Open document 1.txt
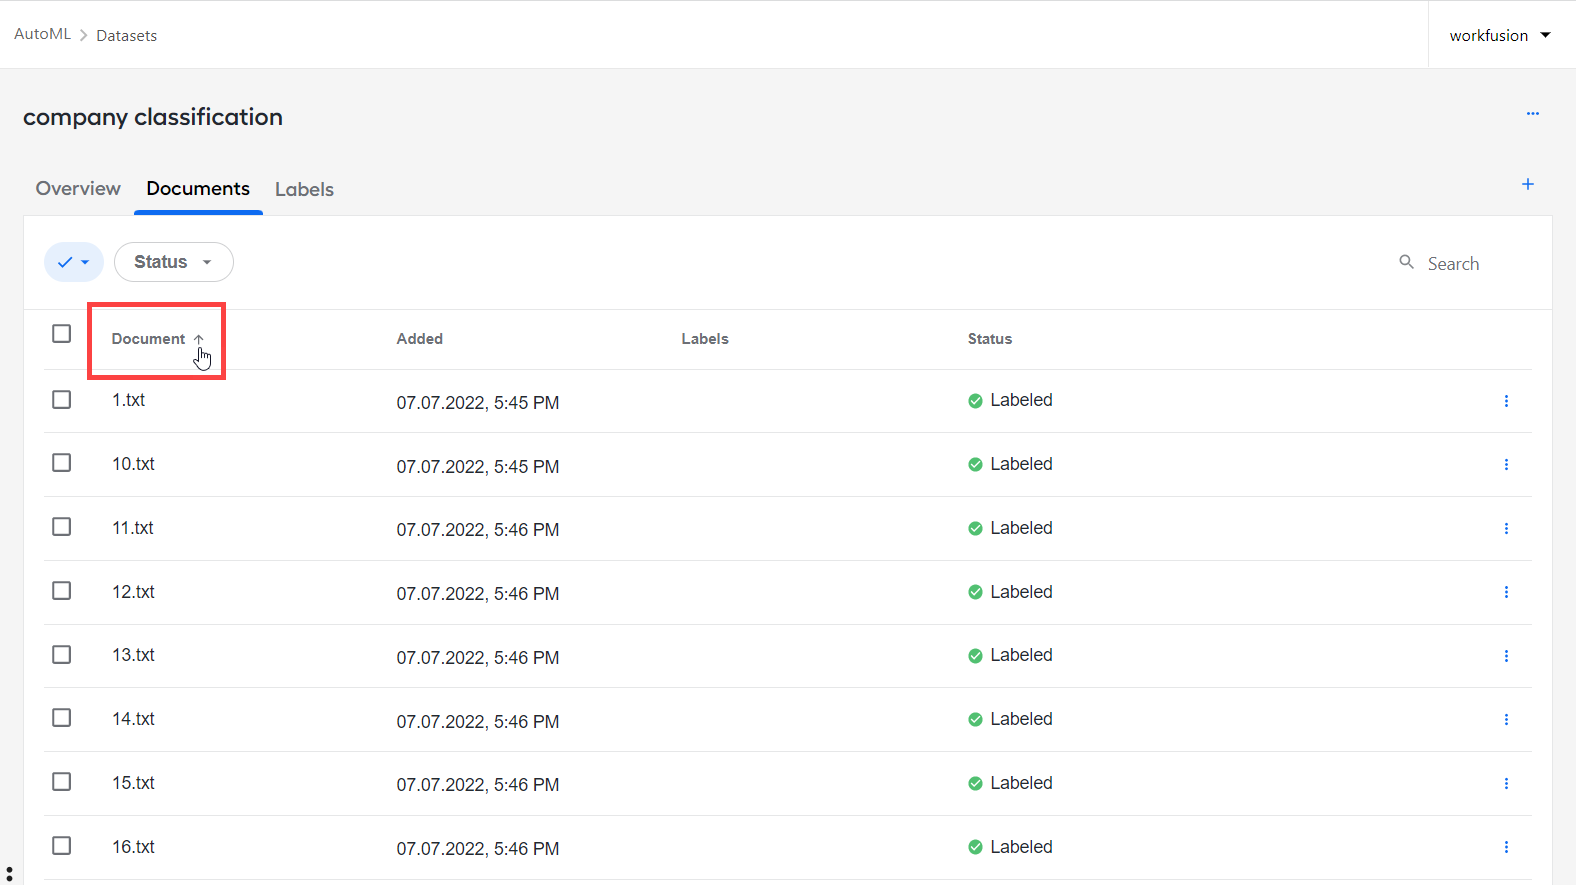The width and height of the screenshot is (1576, 885). coord(129,400)
